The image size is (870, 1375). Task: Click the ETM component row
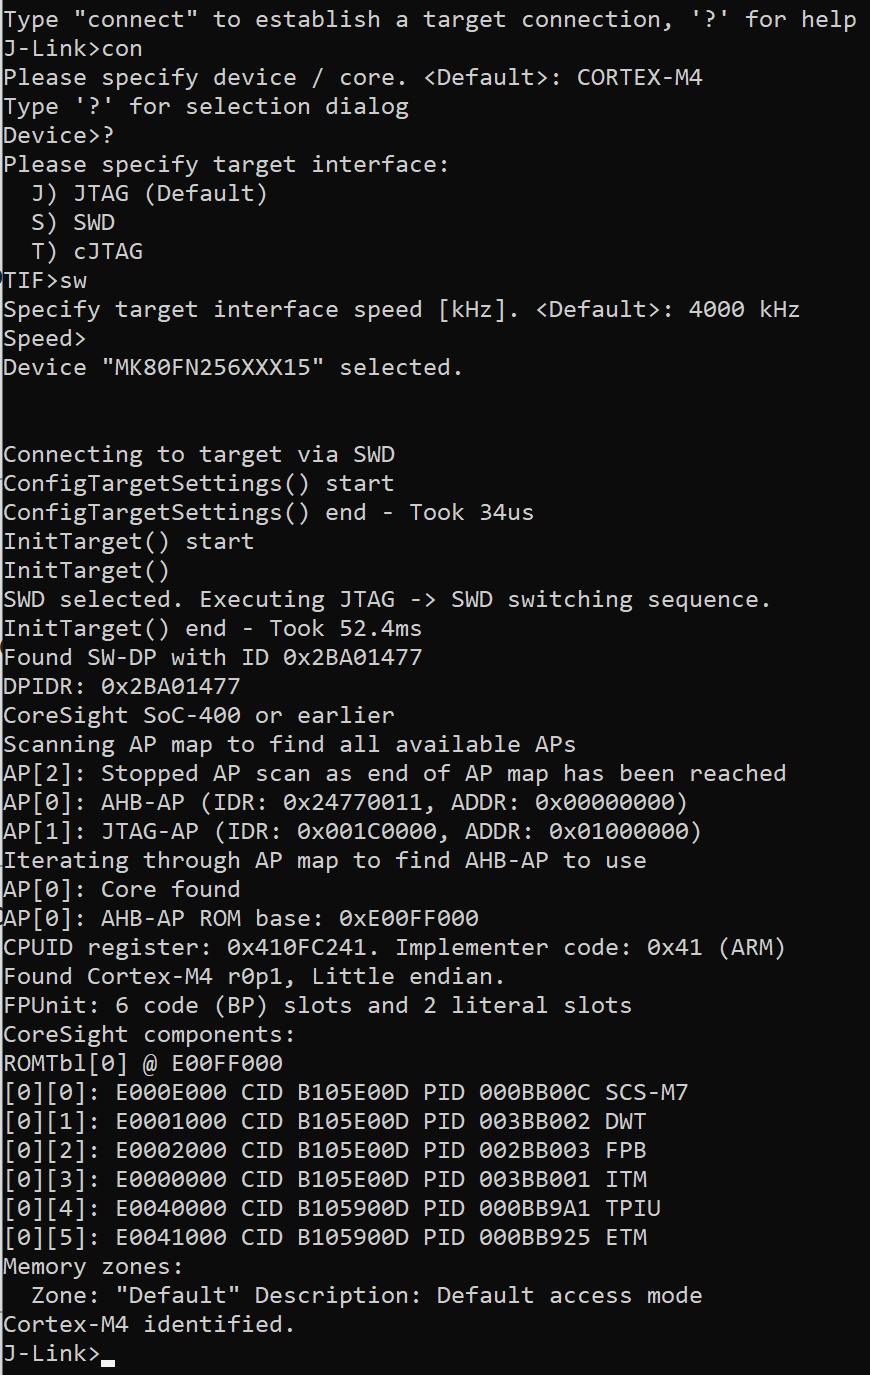(x=325, y=1238)
